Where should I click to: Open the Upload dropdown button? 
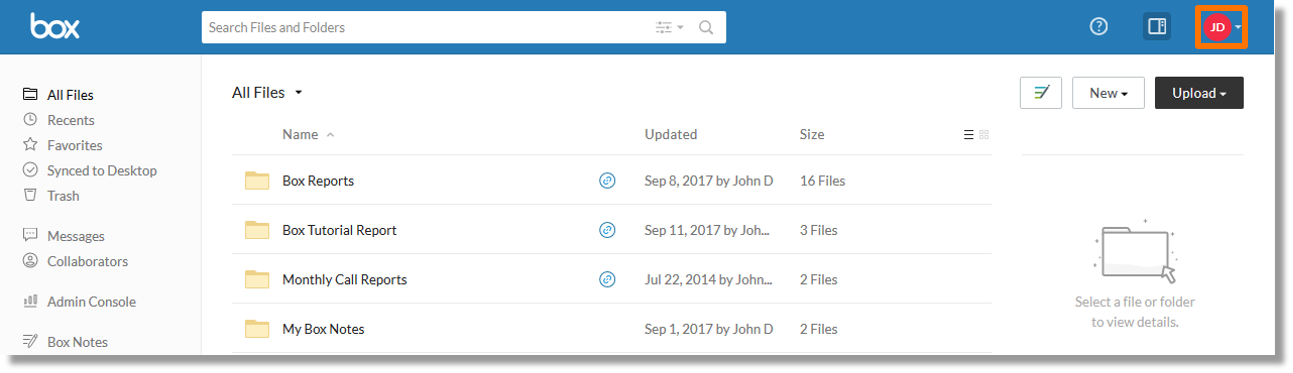click(1199, 93)
